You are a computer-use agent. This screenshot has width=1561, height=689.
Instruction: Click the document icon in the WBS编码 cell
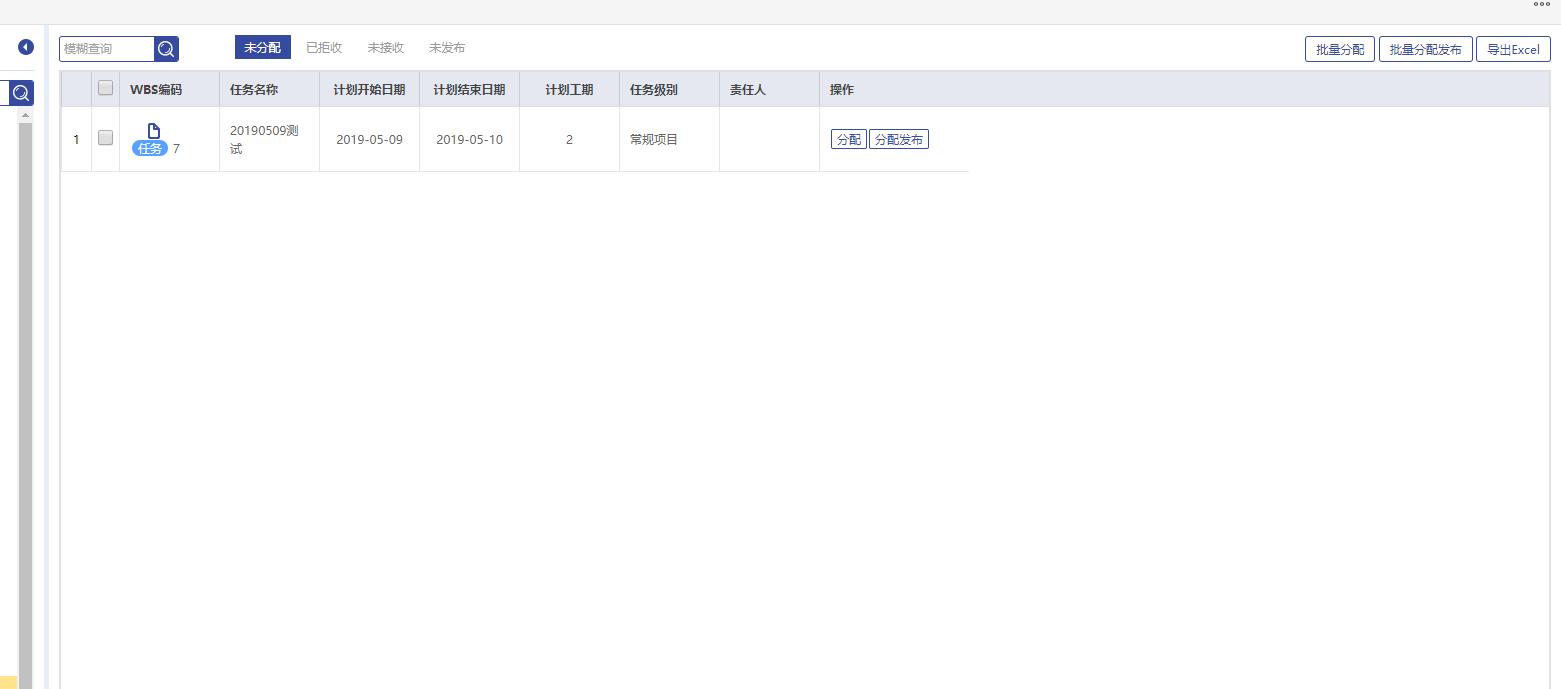[154, 131]
